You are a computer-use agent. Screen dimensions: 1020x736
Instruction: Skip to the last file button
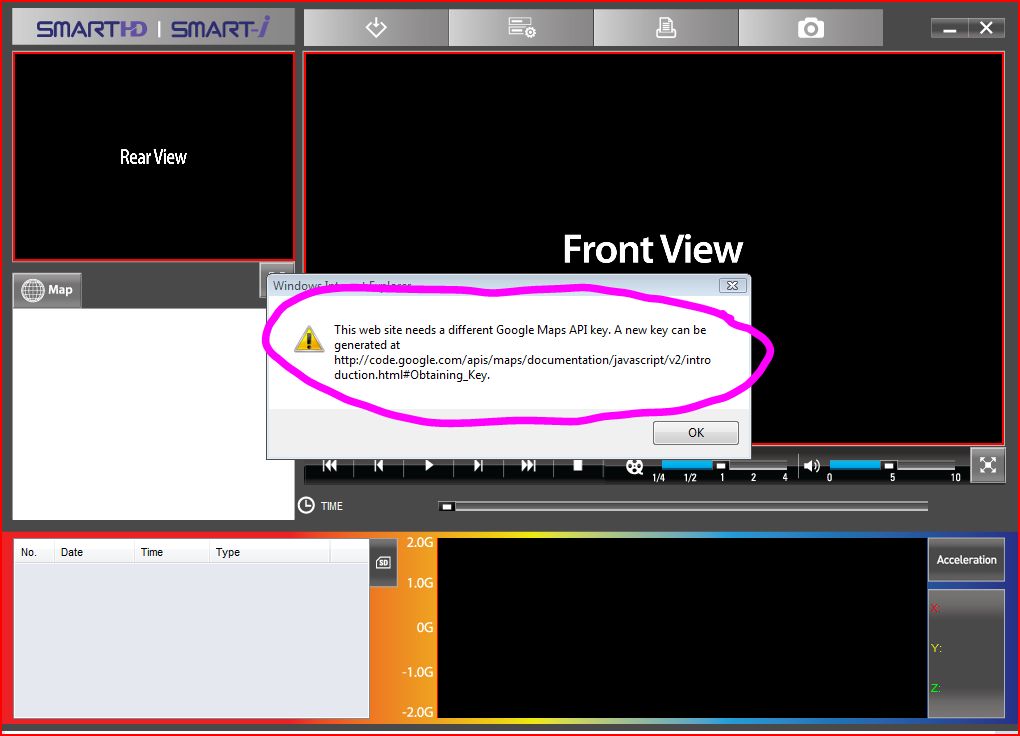(x=528, y=466)
